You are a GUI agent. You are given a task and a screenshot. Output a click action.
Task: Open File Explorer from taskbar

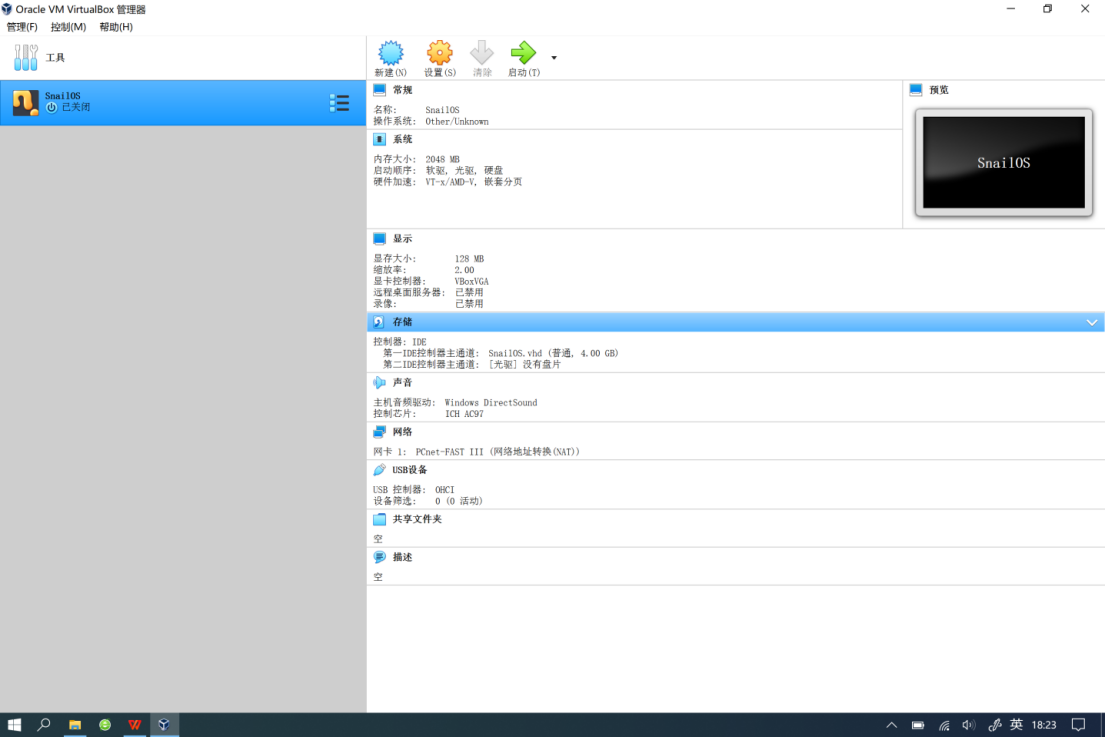[x=75, y=724]
